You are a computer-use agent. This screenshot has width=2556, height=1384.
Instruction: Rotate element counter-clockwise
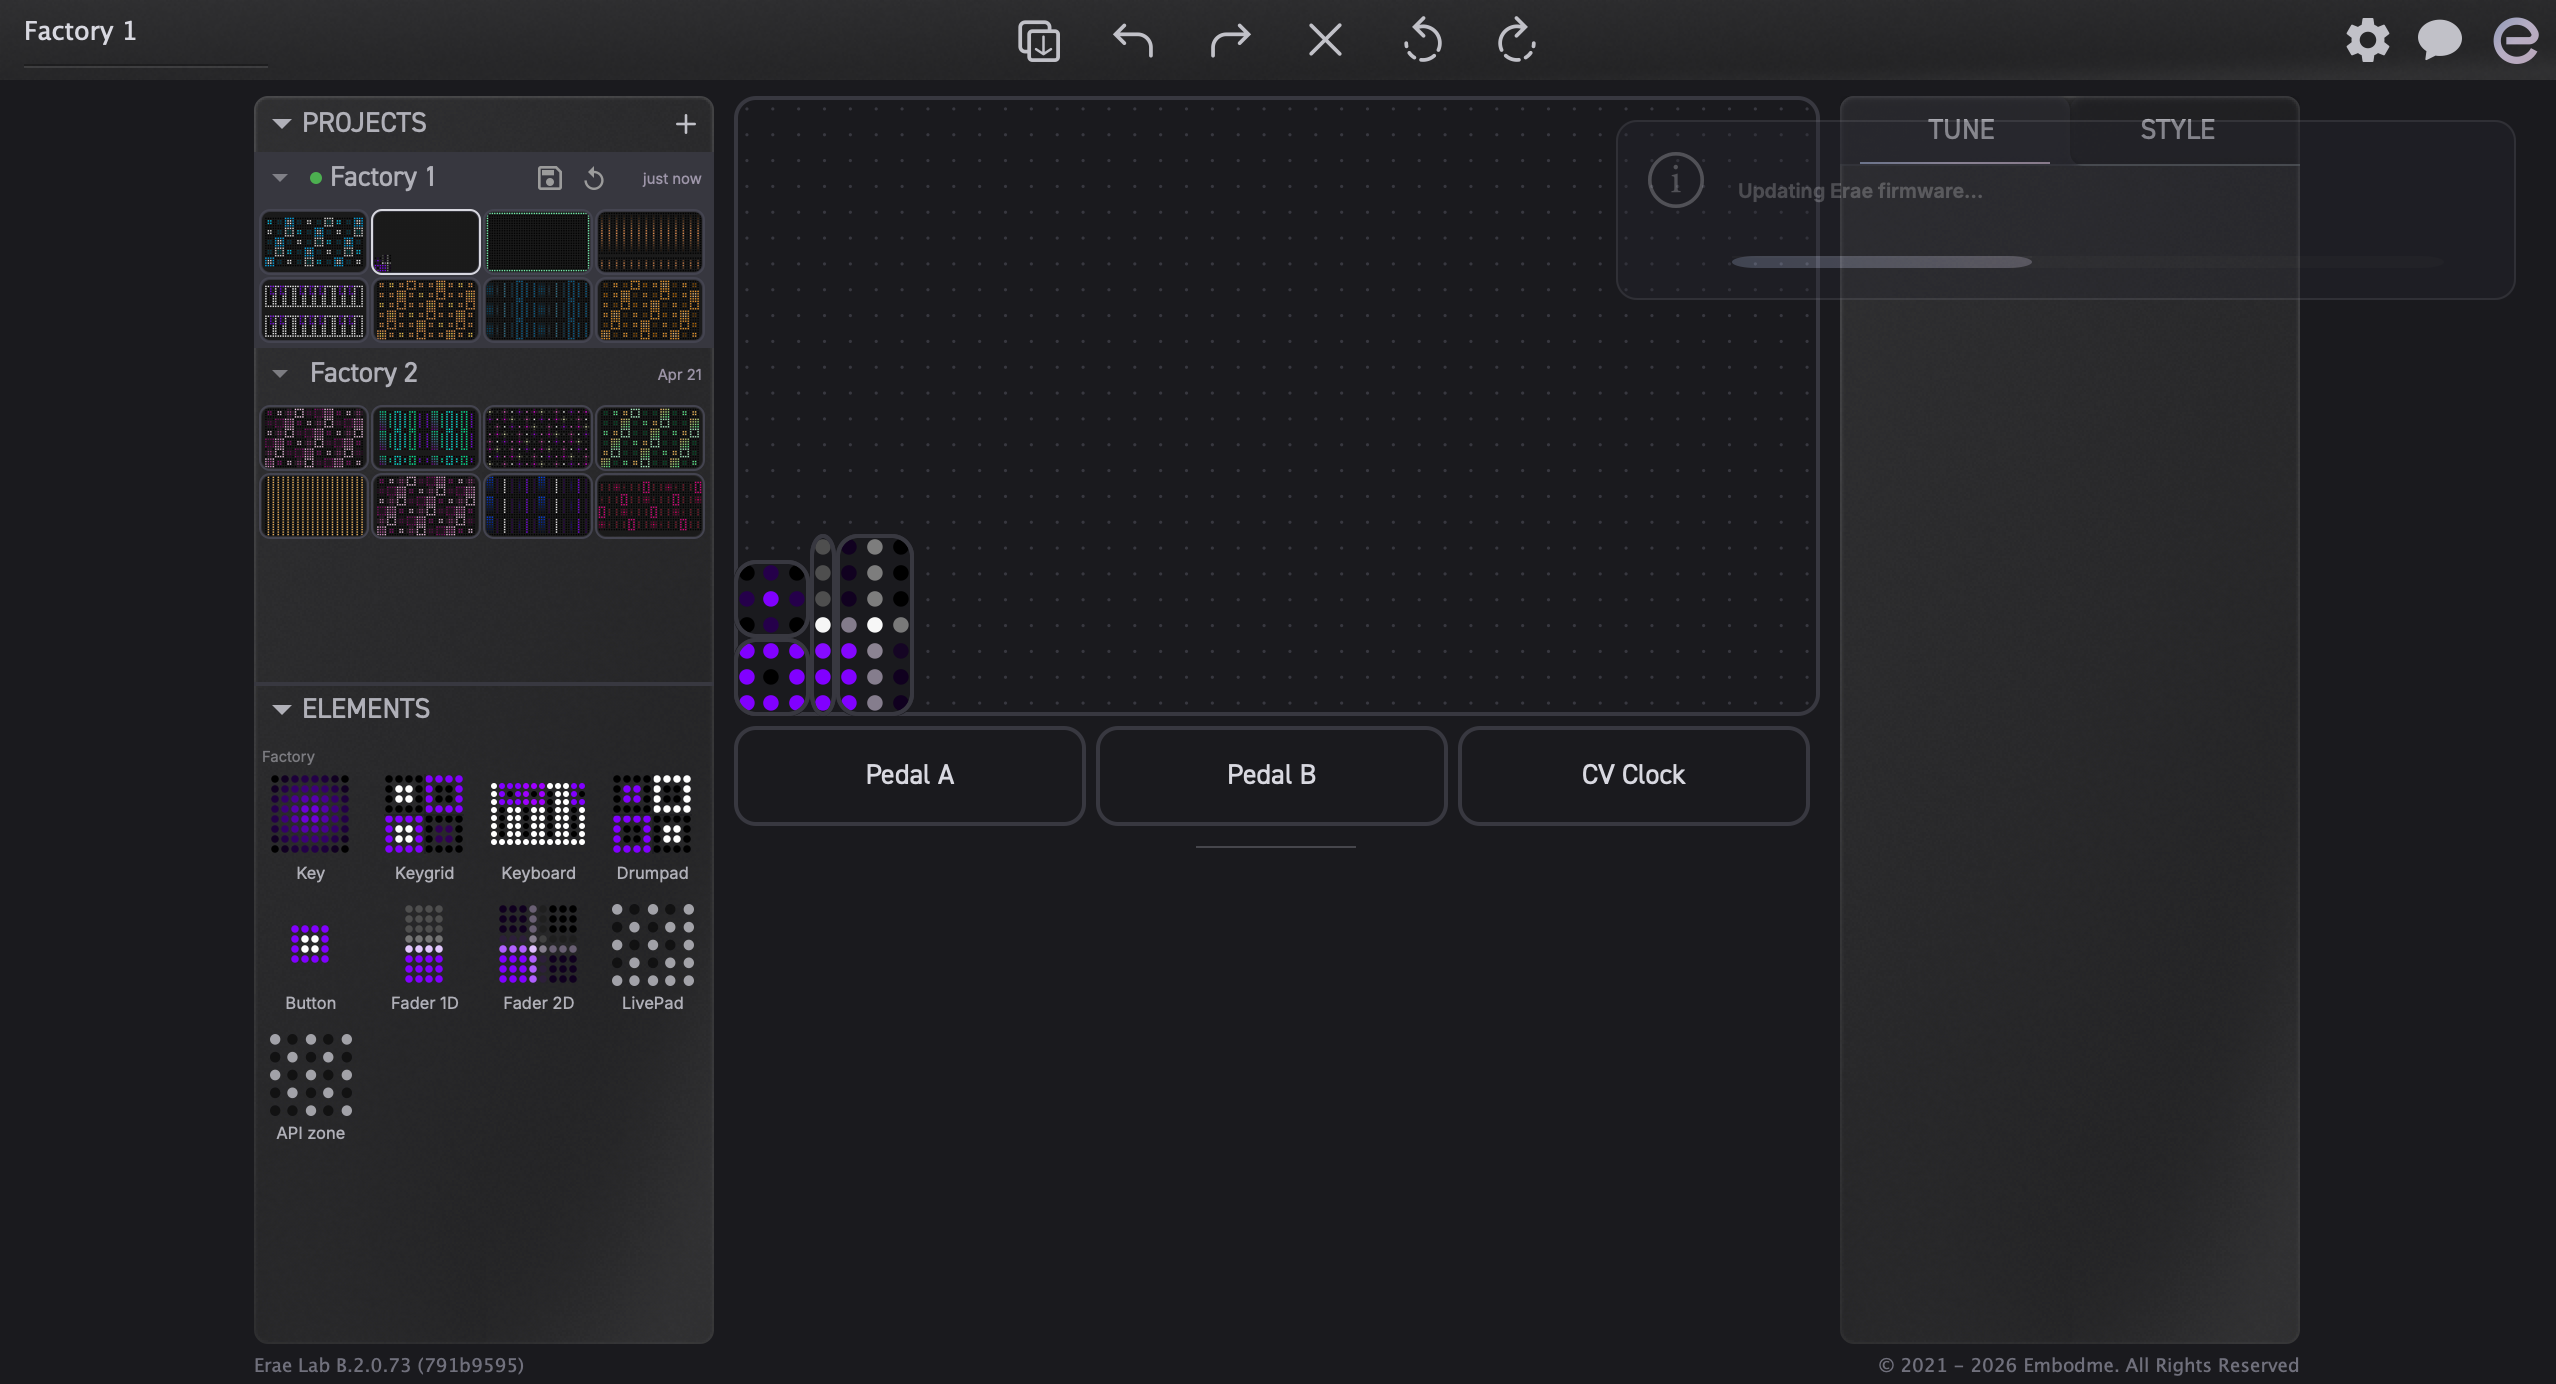click(1422, 41)
